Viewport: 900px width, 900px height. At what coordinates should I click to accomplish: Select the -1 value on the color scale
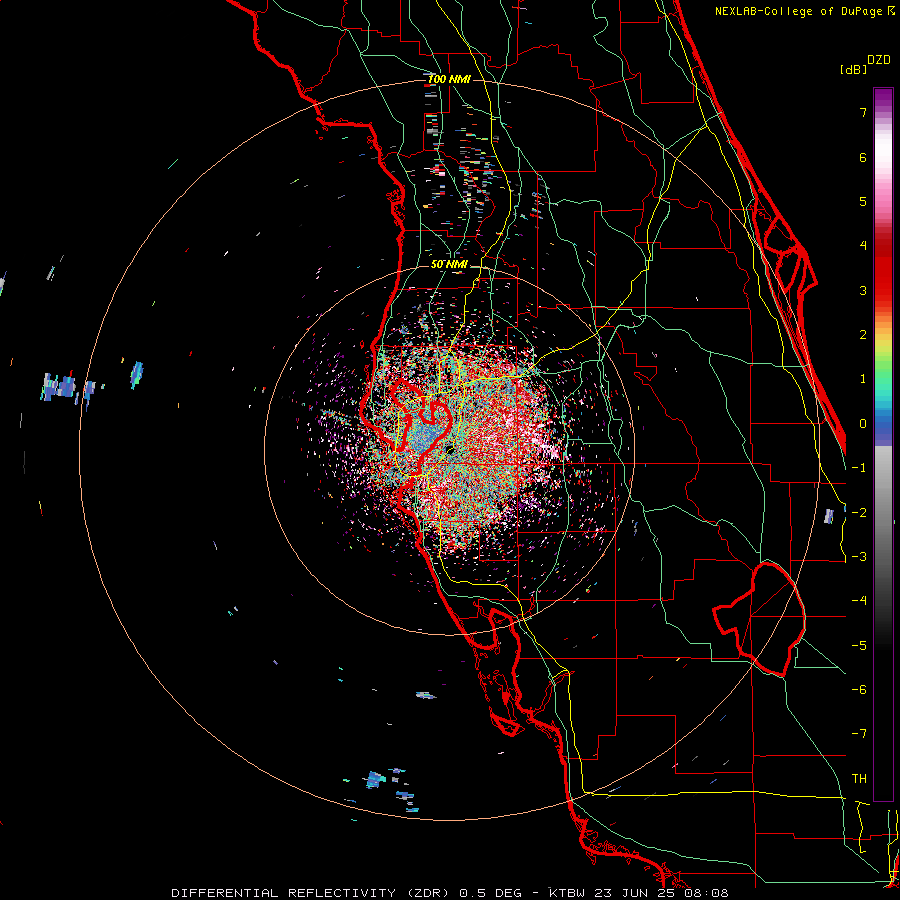(859, 468)
